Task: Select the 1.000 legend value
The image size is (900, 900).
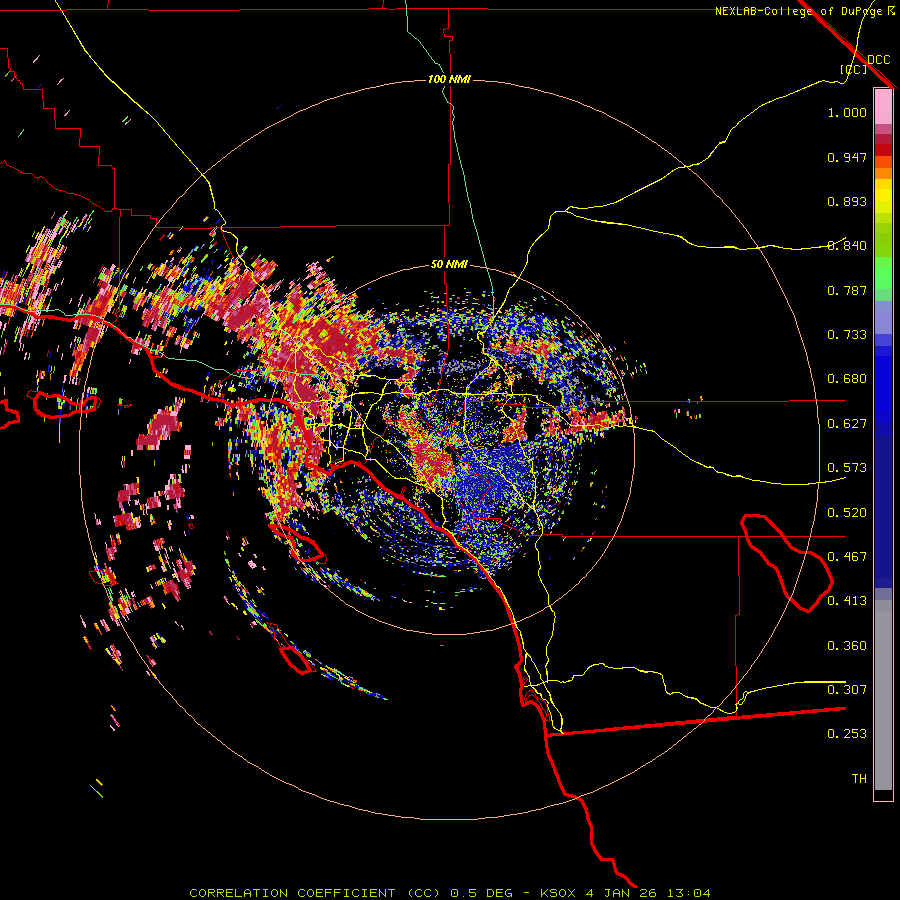Action: tap(847, 112)
